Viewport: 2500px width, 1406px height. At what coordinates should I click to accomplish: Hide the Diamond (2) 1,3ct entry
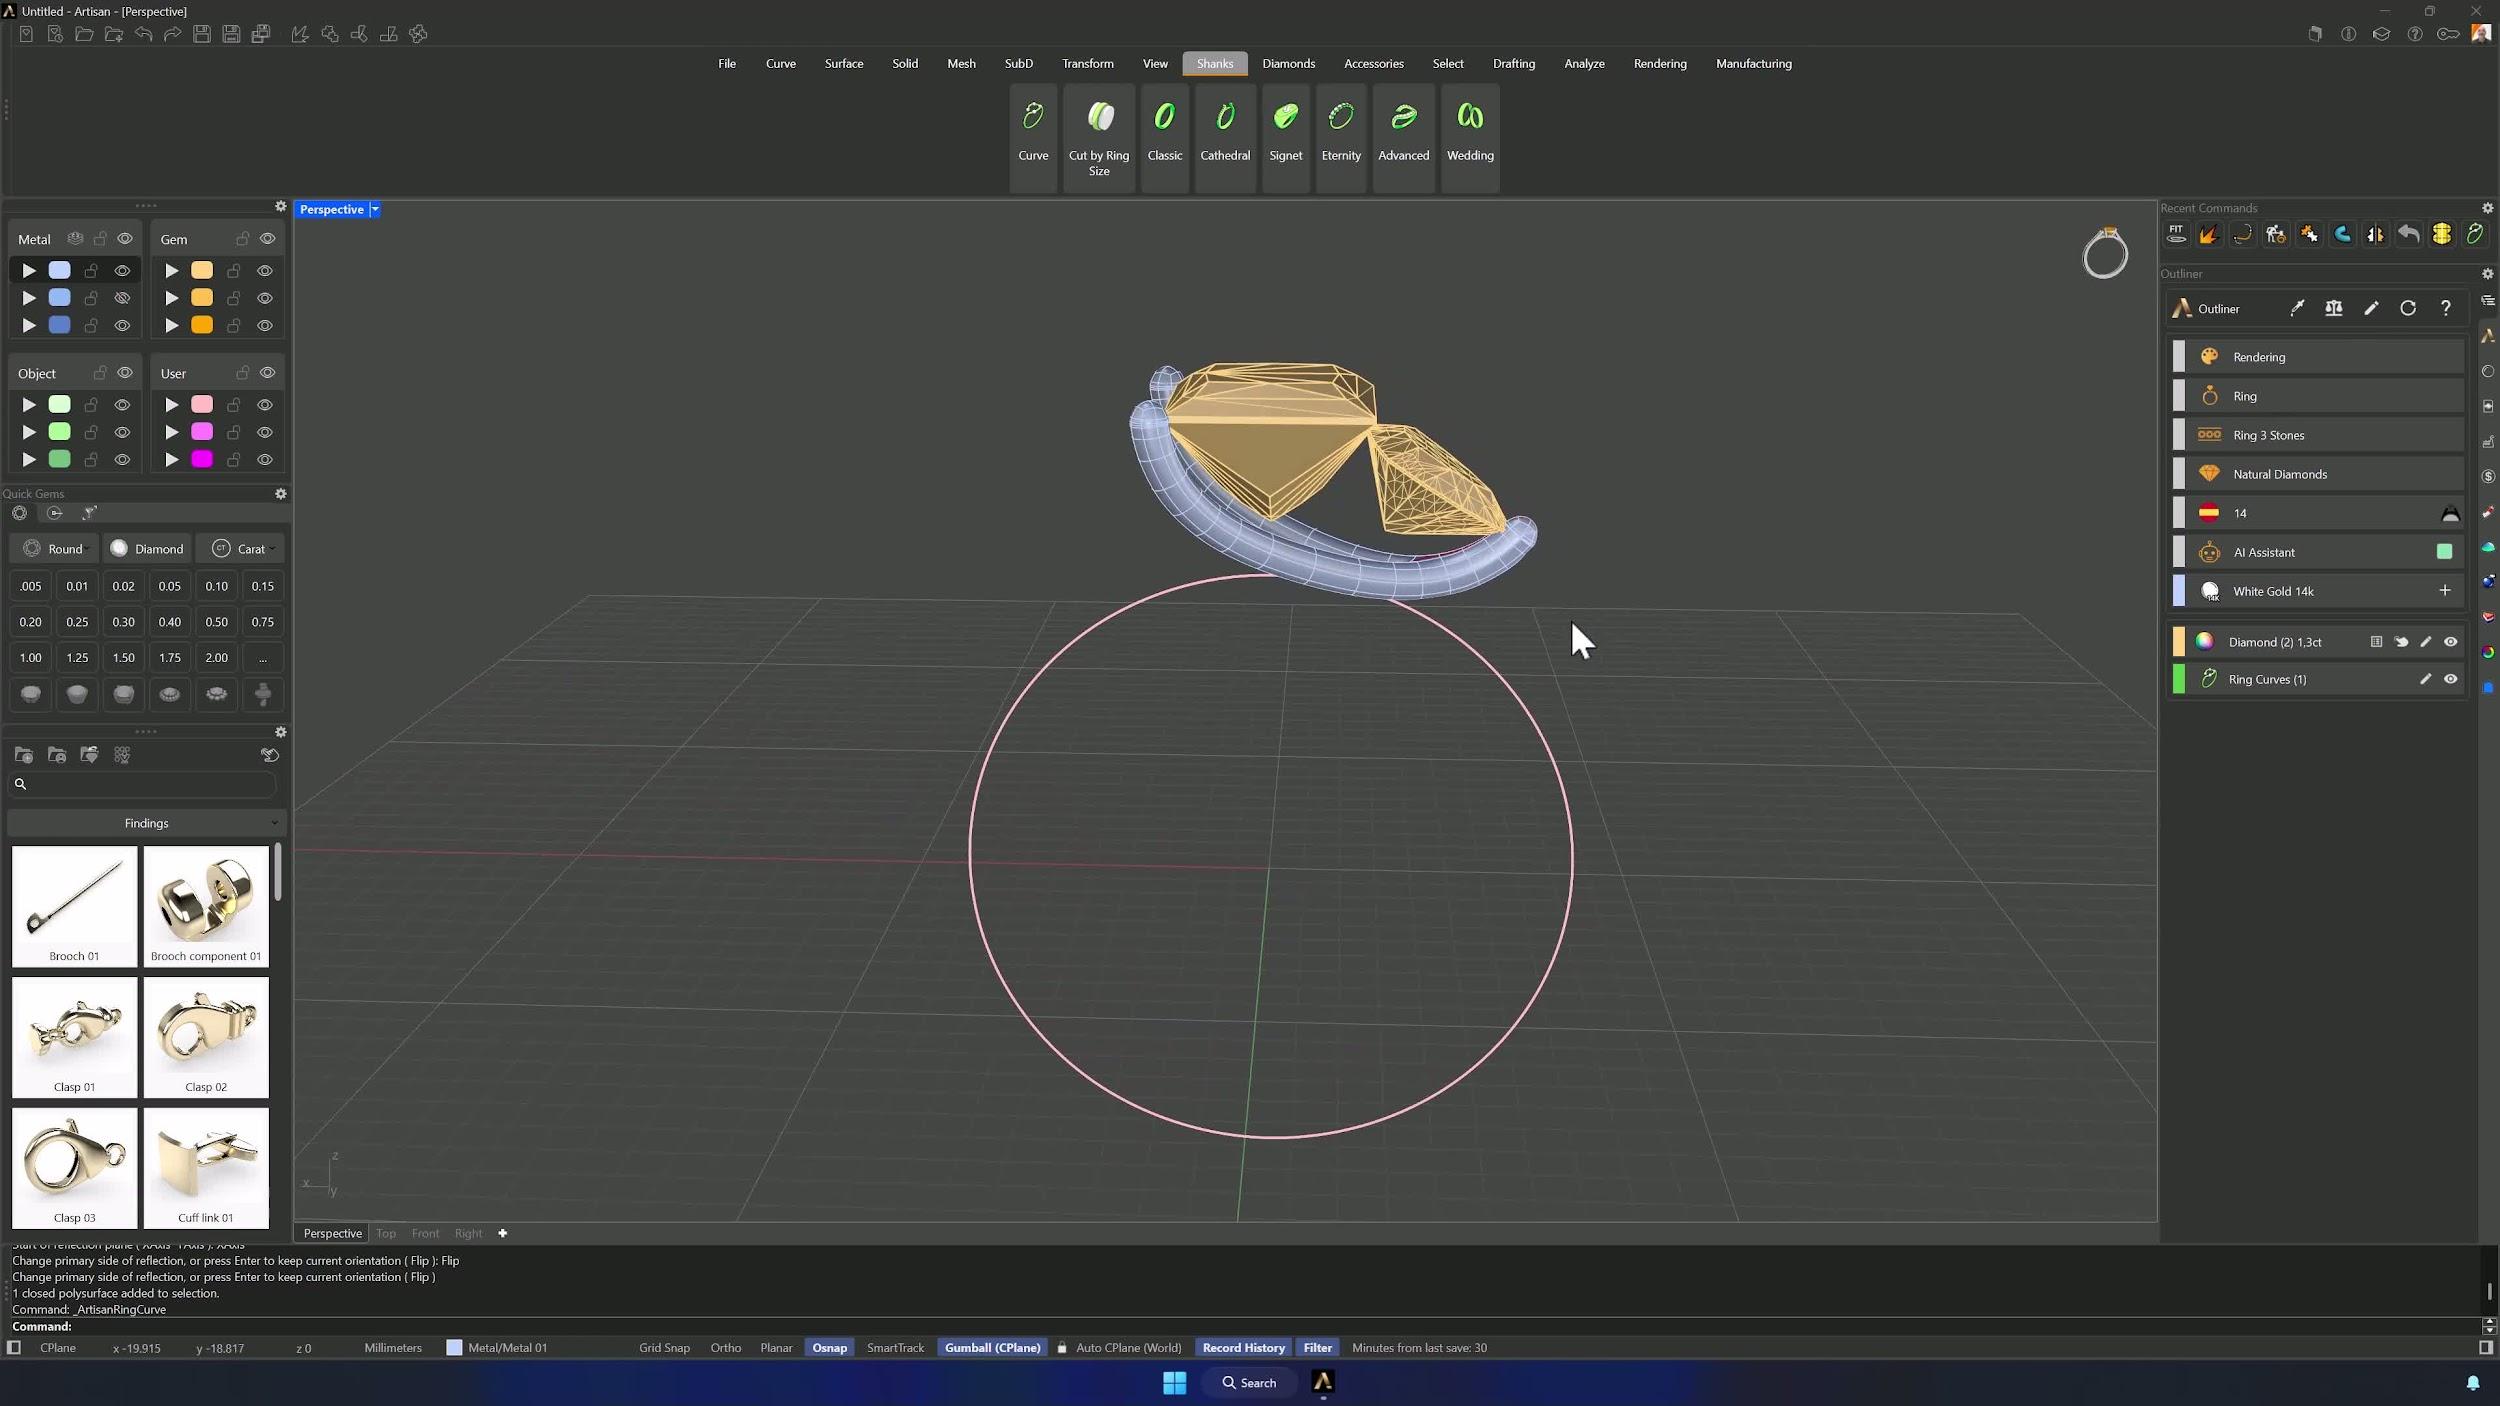2450,642
